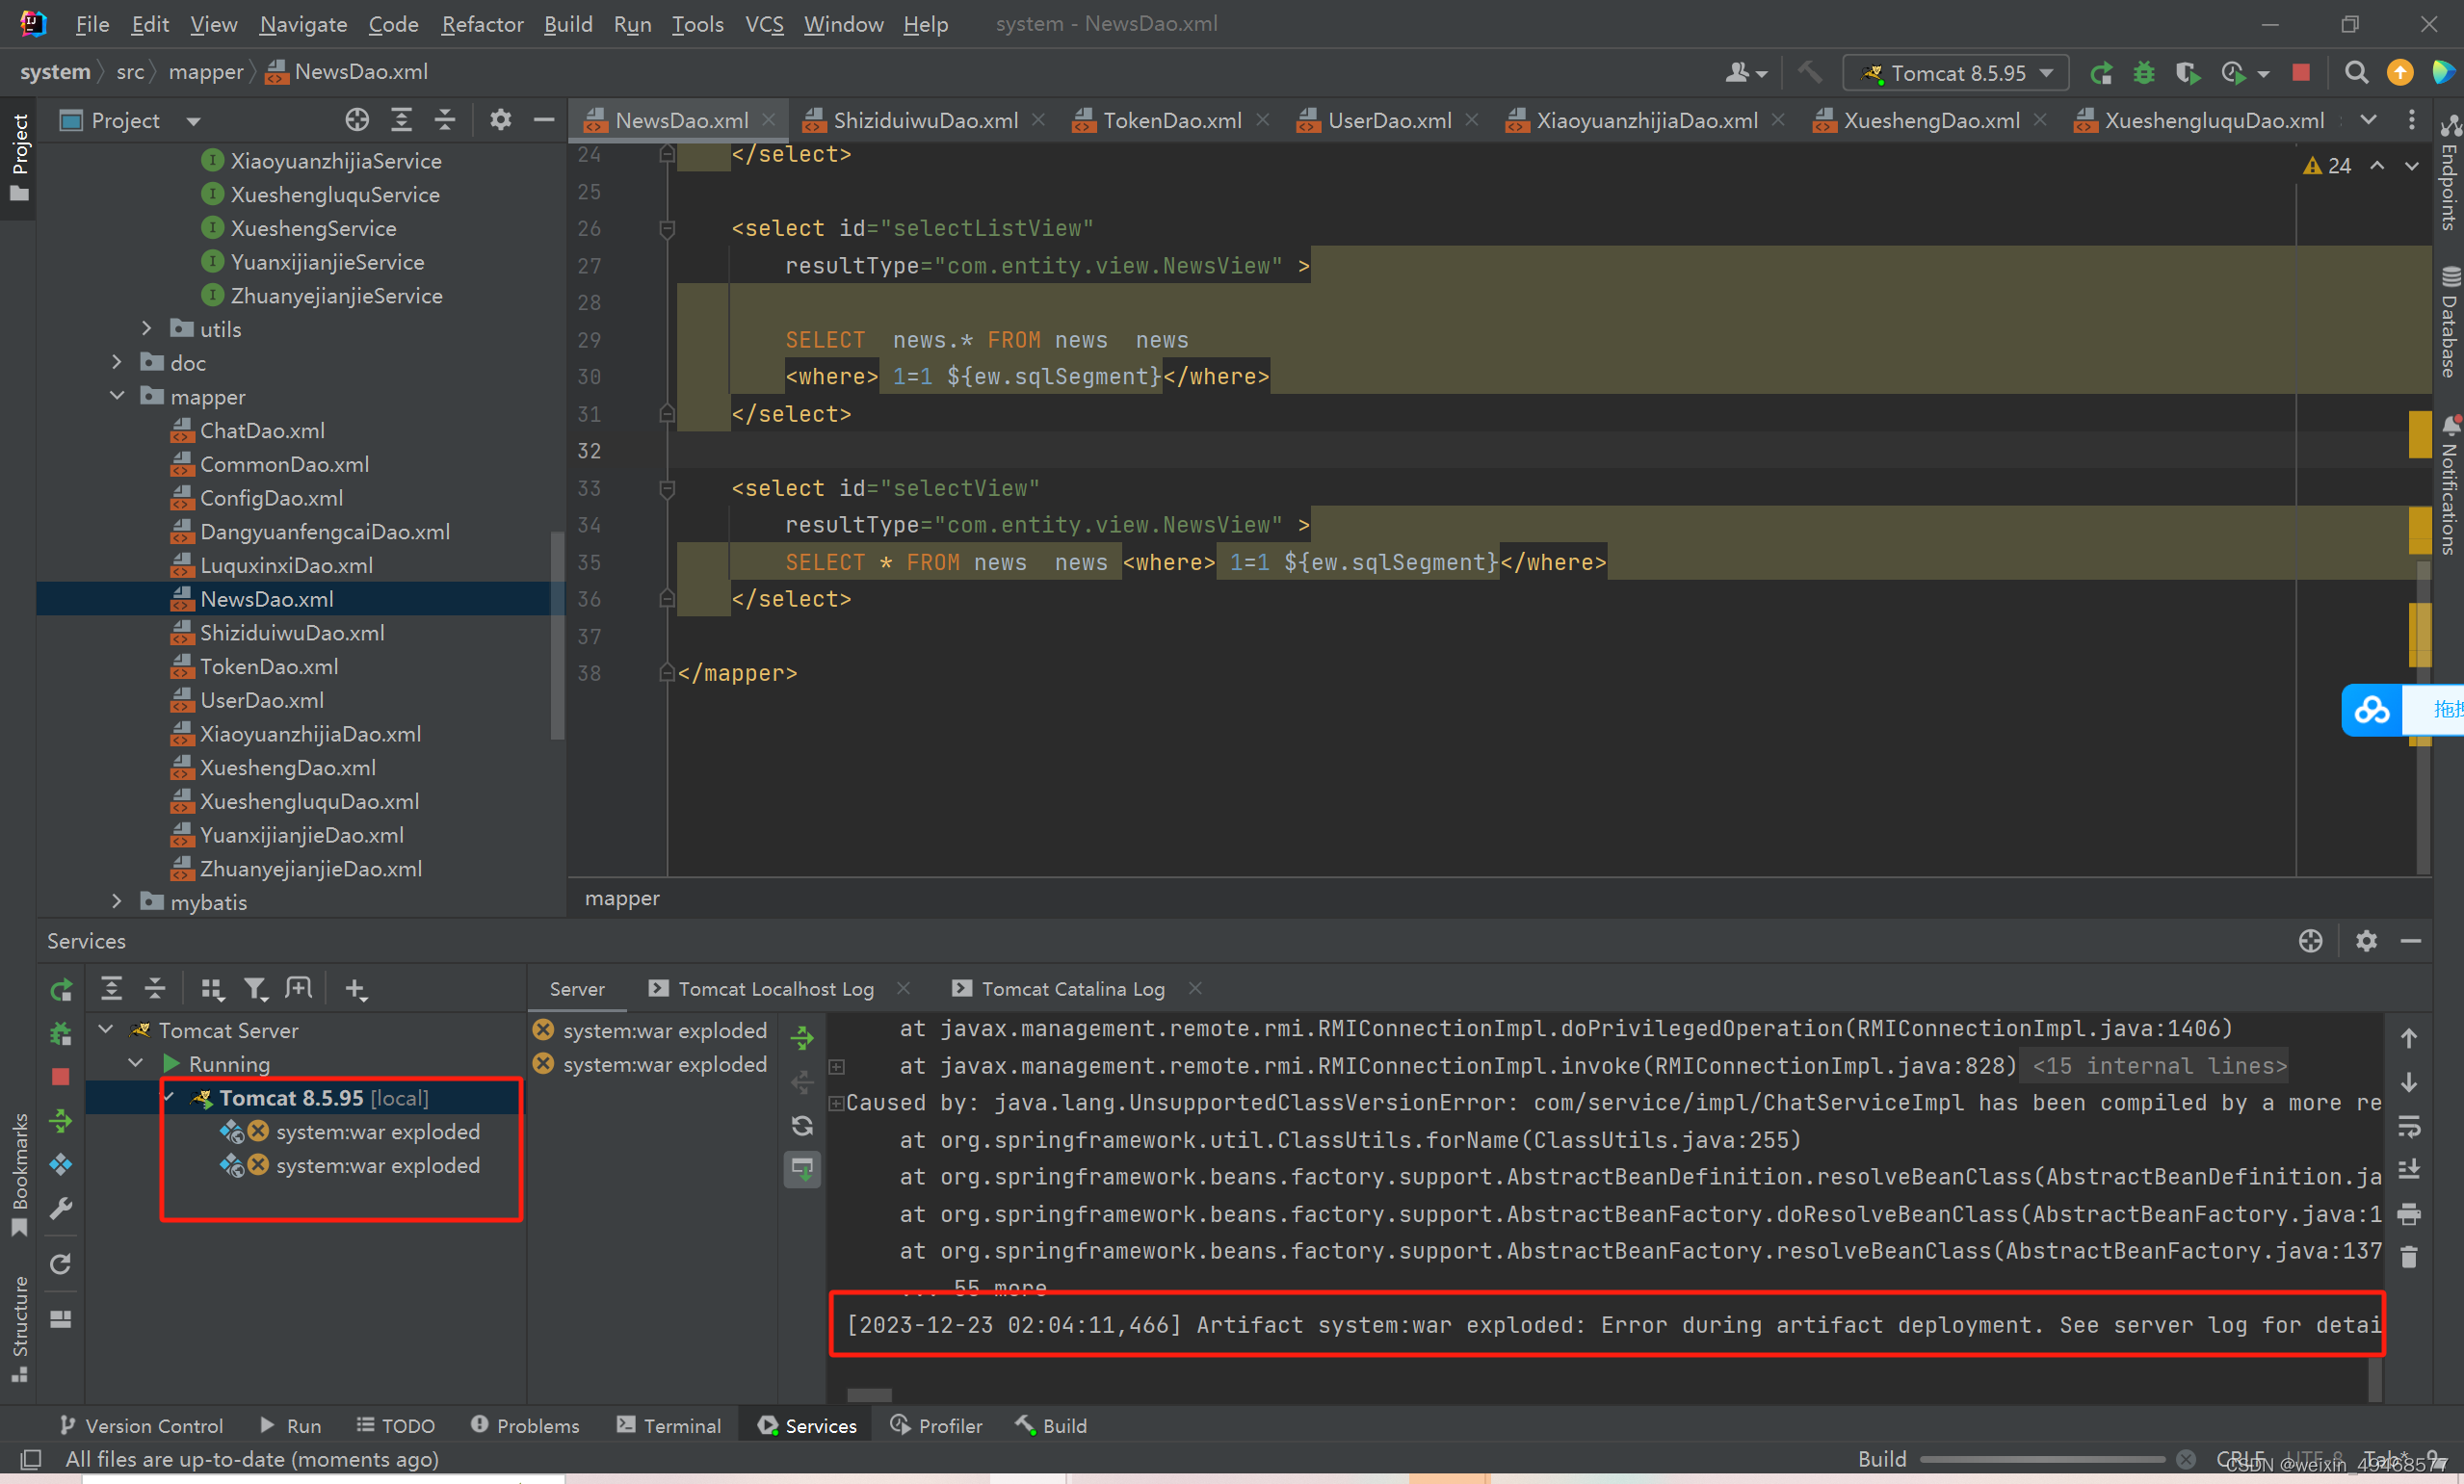Open the Tomcat 8.5.95 run configuration dropdown
Viewport: 2464px width, 1484px height.
click(x=1957, y=73)
